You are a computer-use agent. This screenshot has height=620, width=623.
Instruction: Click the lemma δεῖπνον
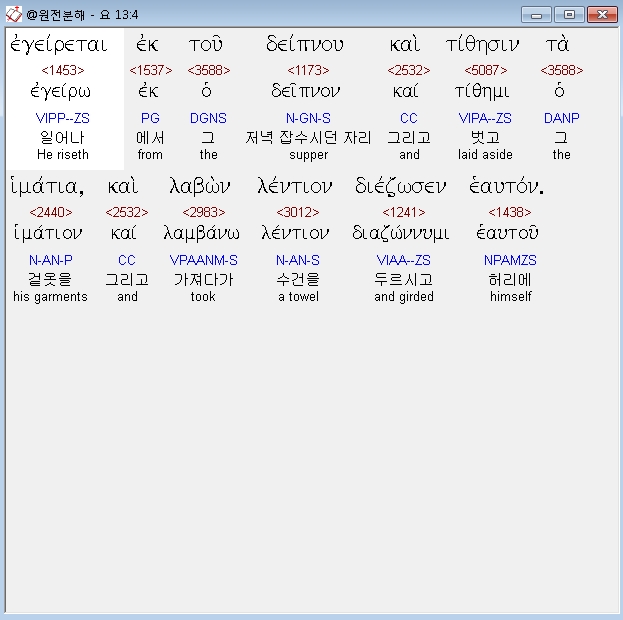click(306, 91)
